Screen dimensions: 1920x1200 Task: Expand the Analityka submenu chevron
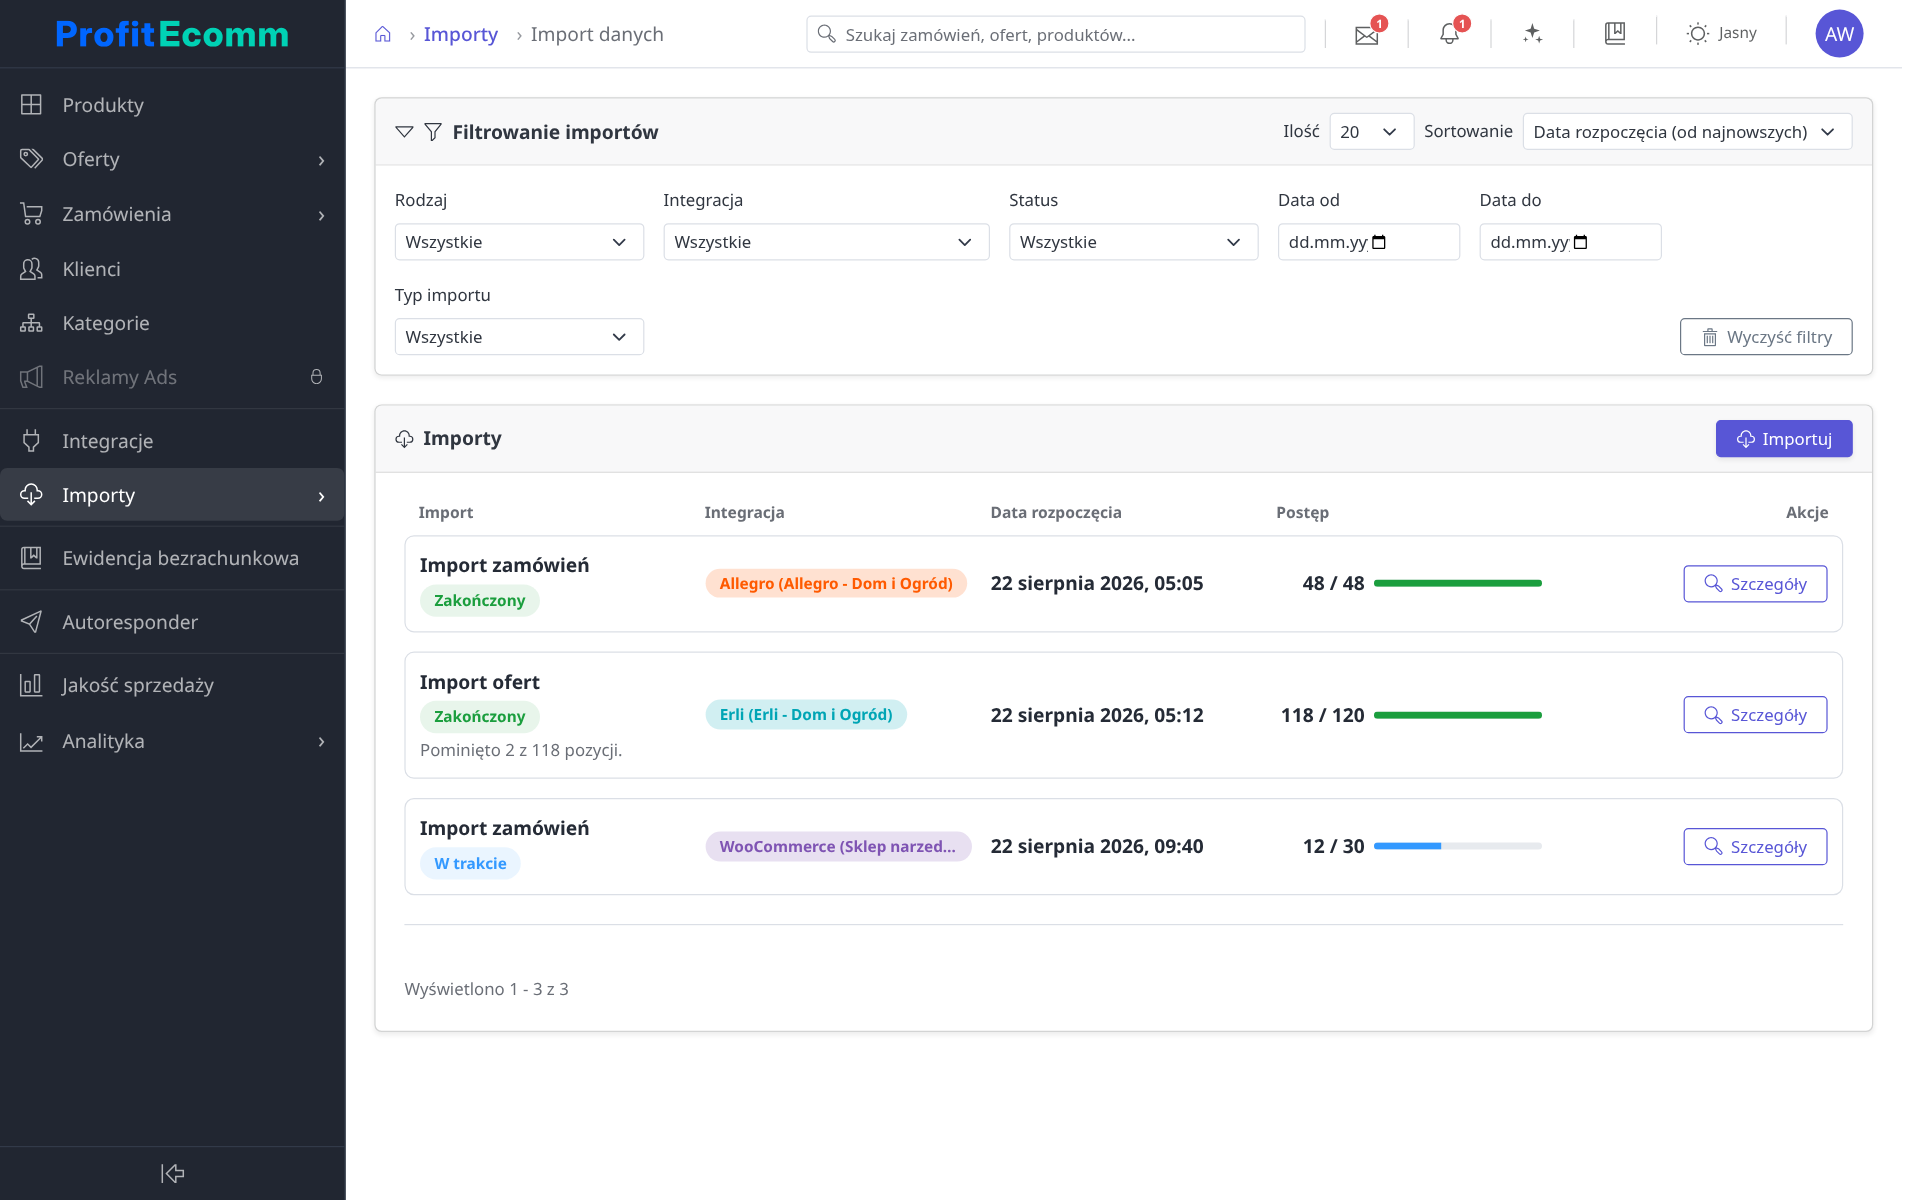[321, 742]
